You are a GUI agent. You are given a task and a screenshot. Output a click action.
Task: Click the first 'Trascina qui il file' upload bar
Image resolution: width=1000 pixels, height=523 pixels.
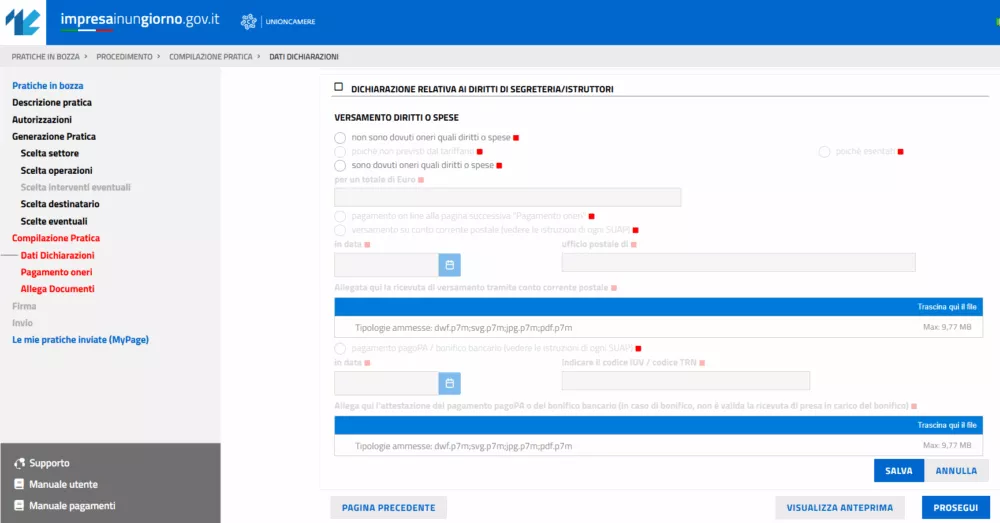pos(658,307)
